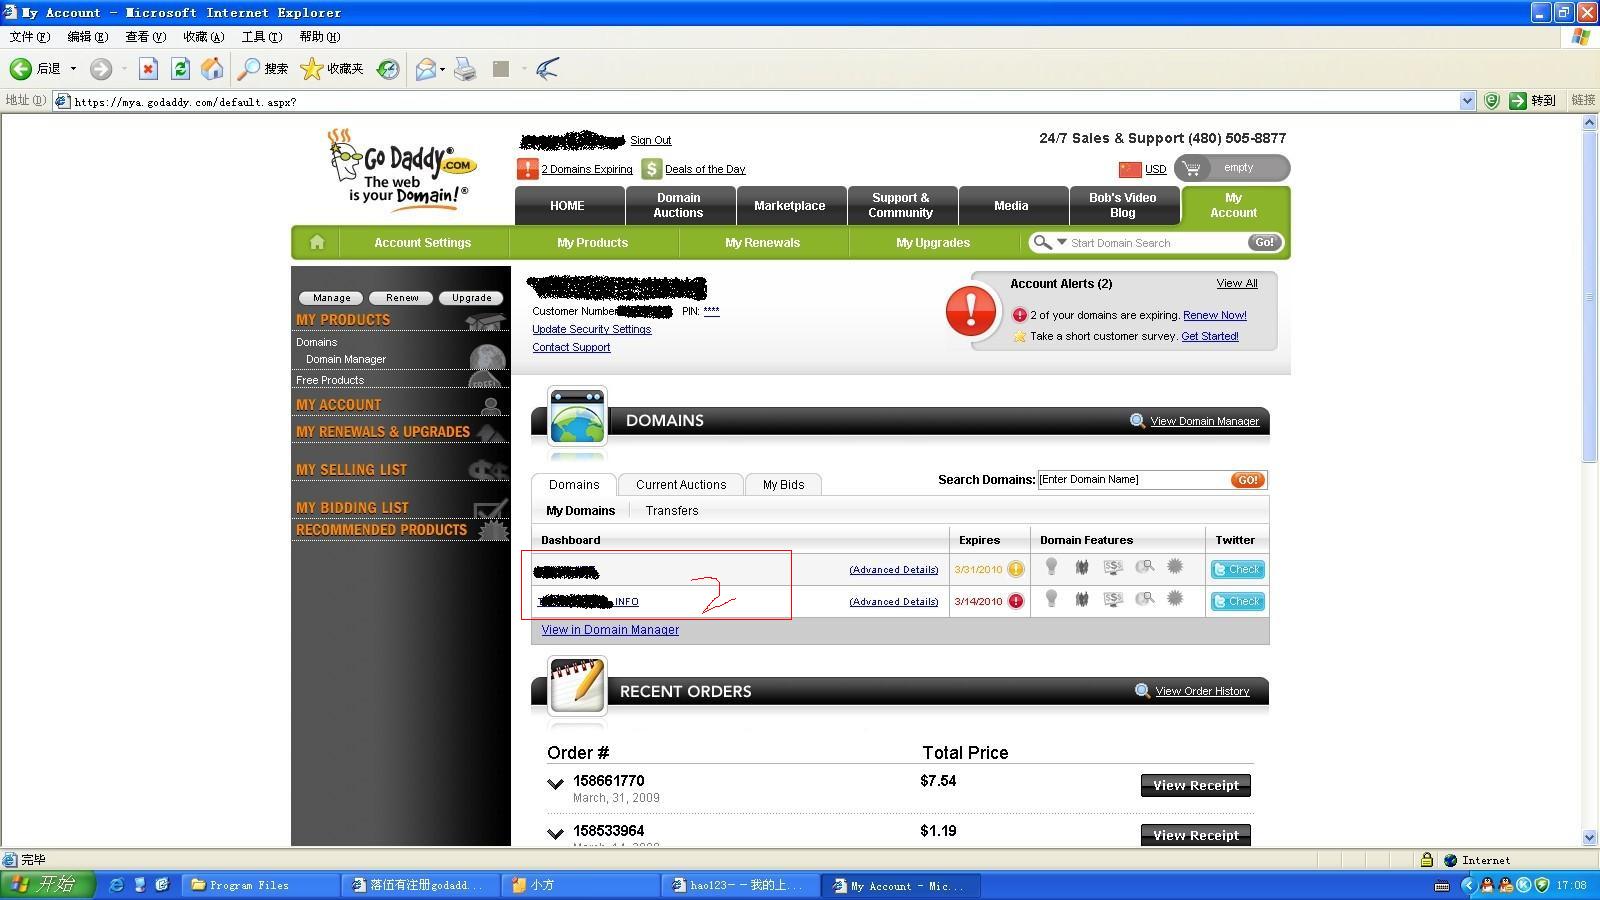The image size is (1600, 900).
Task: Click the Update Security Settings link
Action: tap(591, 329)
